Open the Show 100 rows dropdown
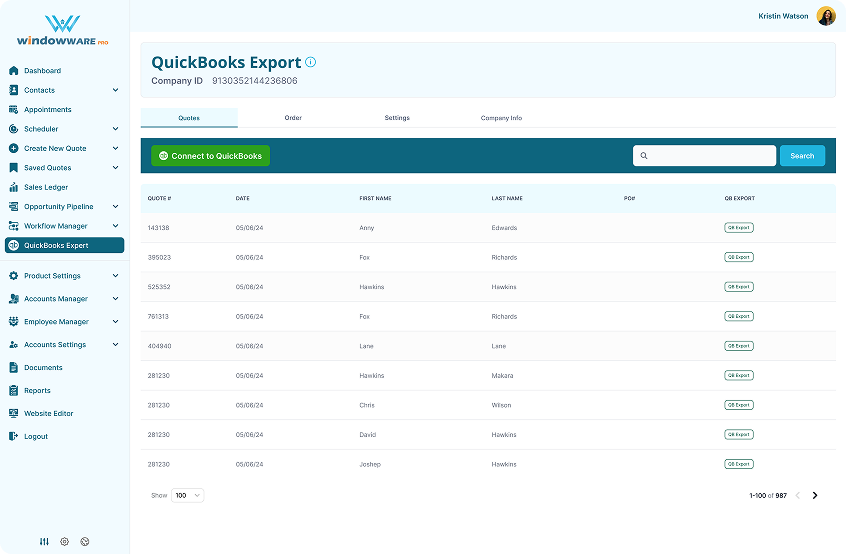 pos(187,495)
